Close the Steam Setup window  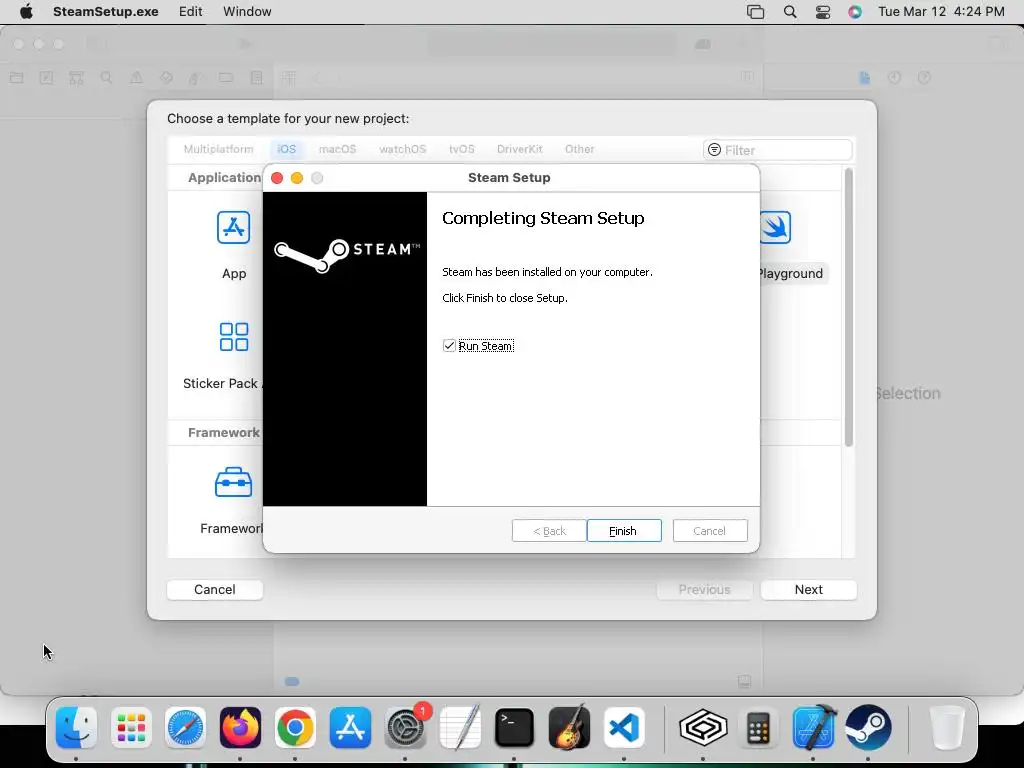(277, 178)
